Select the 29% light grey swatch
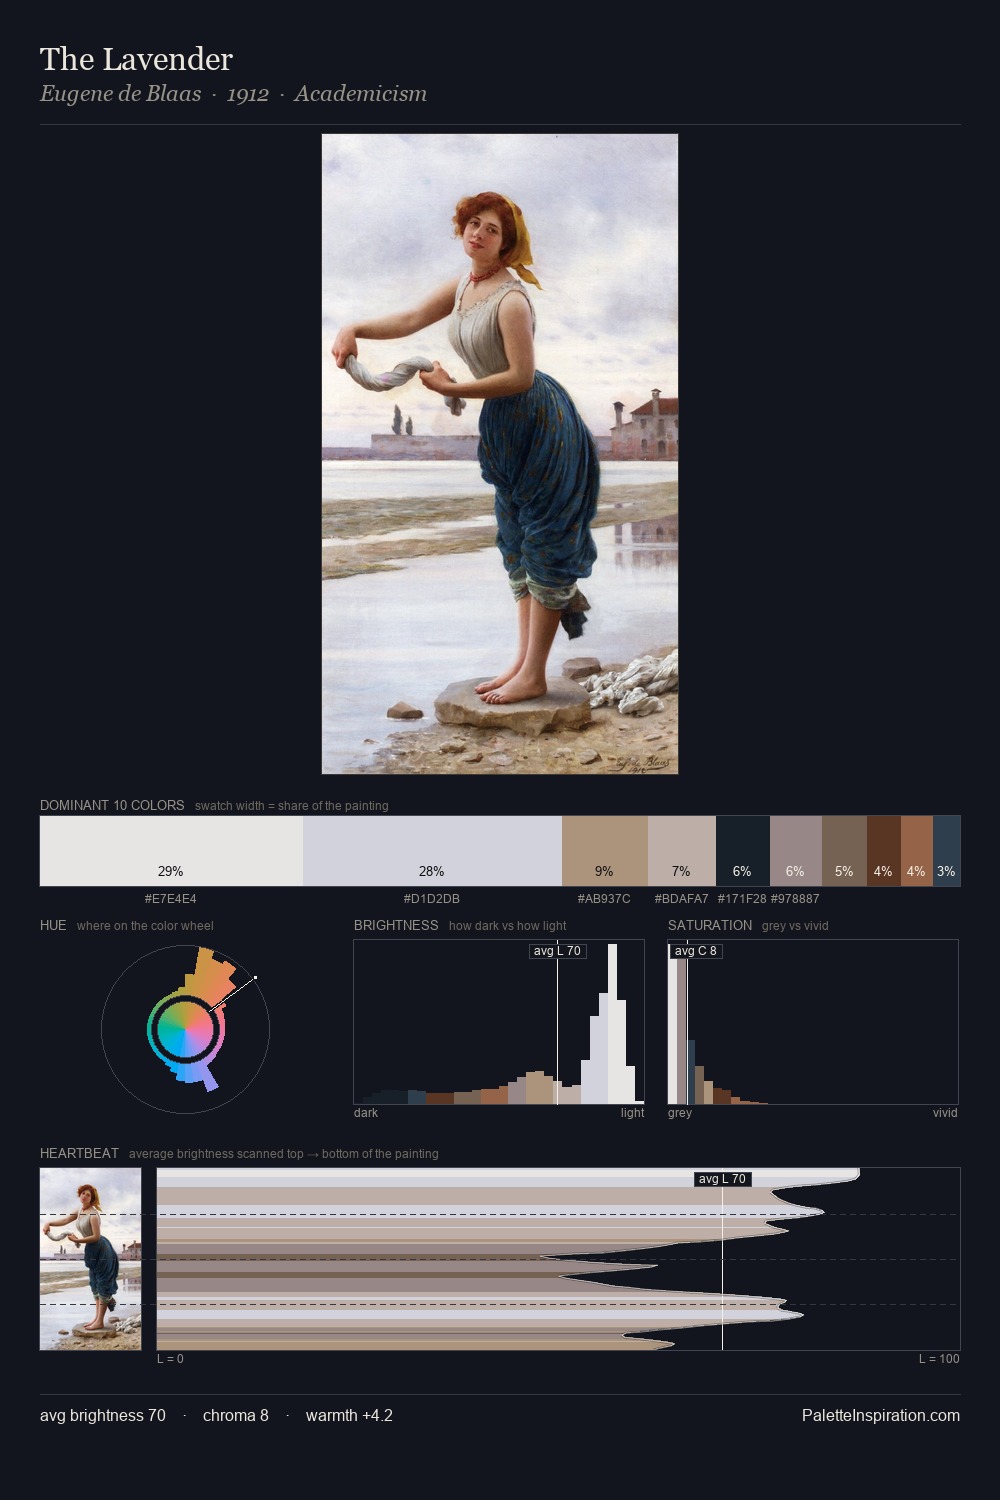Screen dimensions: 1000x1500 171,851
